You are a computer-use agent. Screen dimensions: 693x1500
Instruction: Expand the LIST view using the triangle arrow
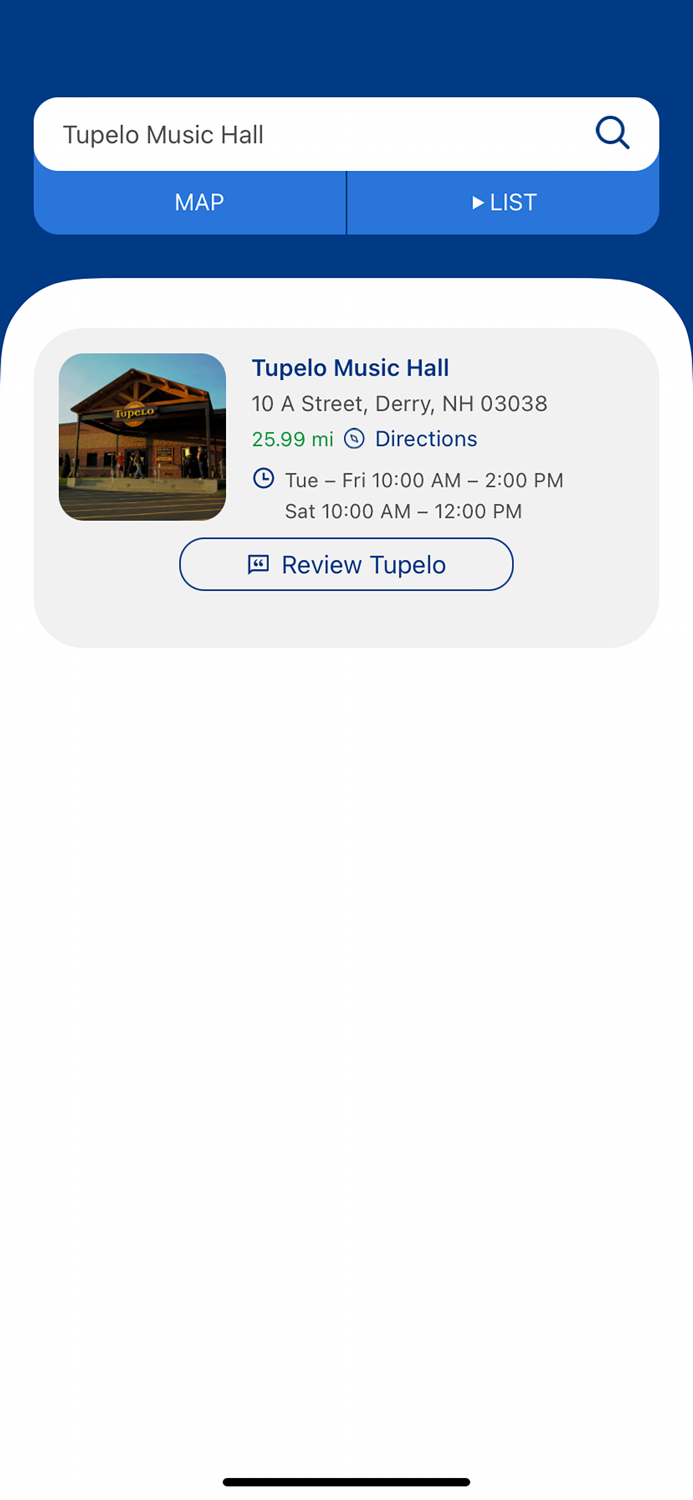point(479,202)
